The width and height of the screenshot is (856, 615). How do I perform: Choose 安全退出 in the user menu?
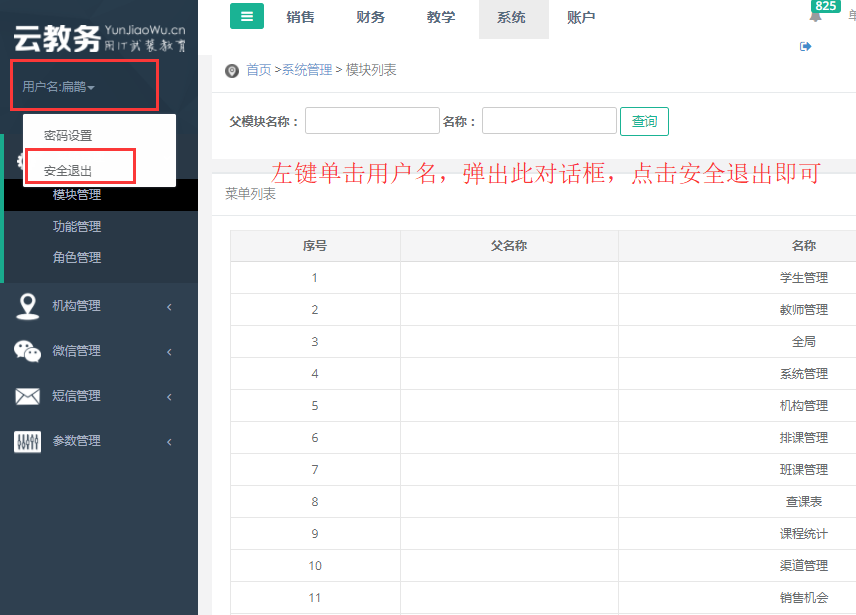(x=68, y=171)
